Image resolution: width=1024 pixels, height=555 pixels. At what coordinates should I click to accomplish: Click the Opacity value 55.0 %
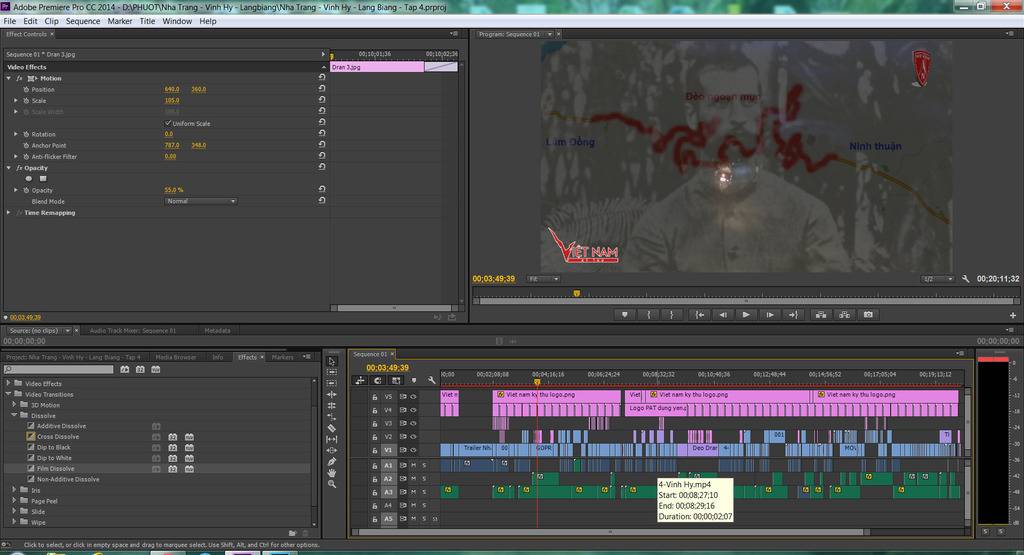(174, 190)
